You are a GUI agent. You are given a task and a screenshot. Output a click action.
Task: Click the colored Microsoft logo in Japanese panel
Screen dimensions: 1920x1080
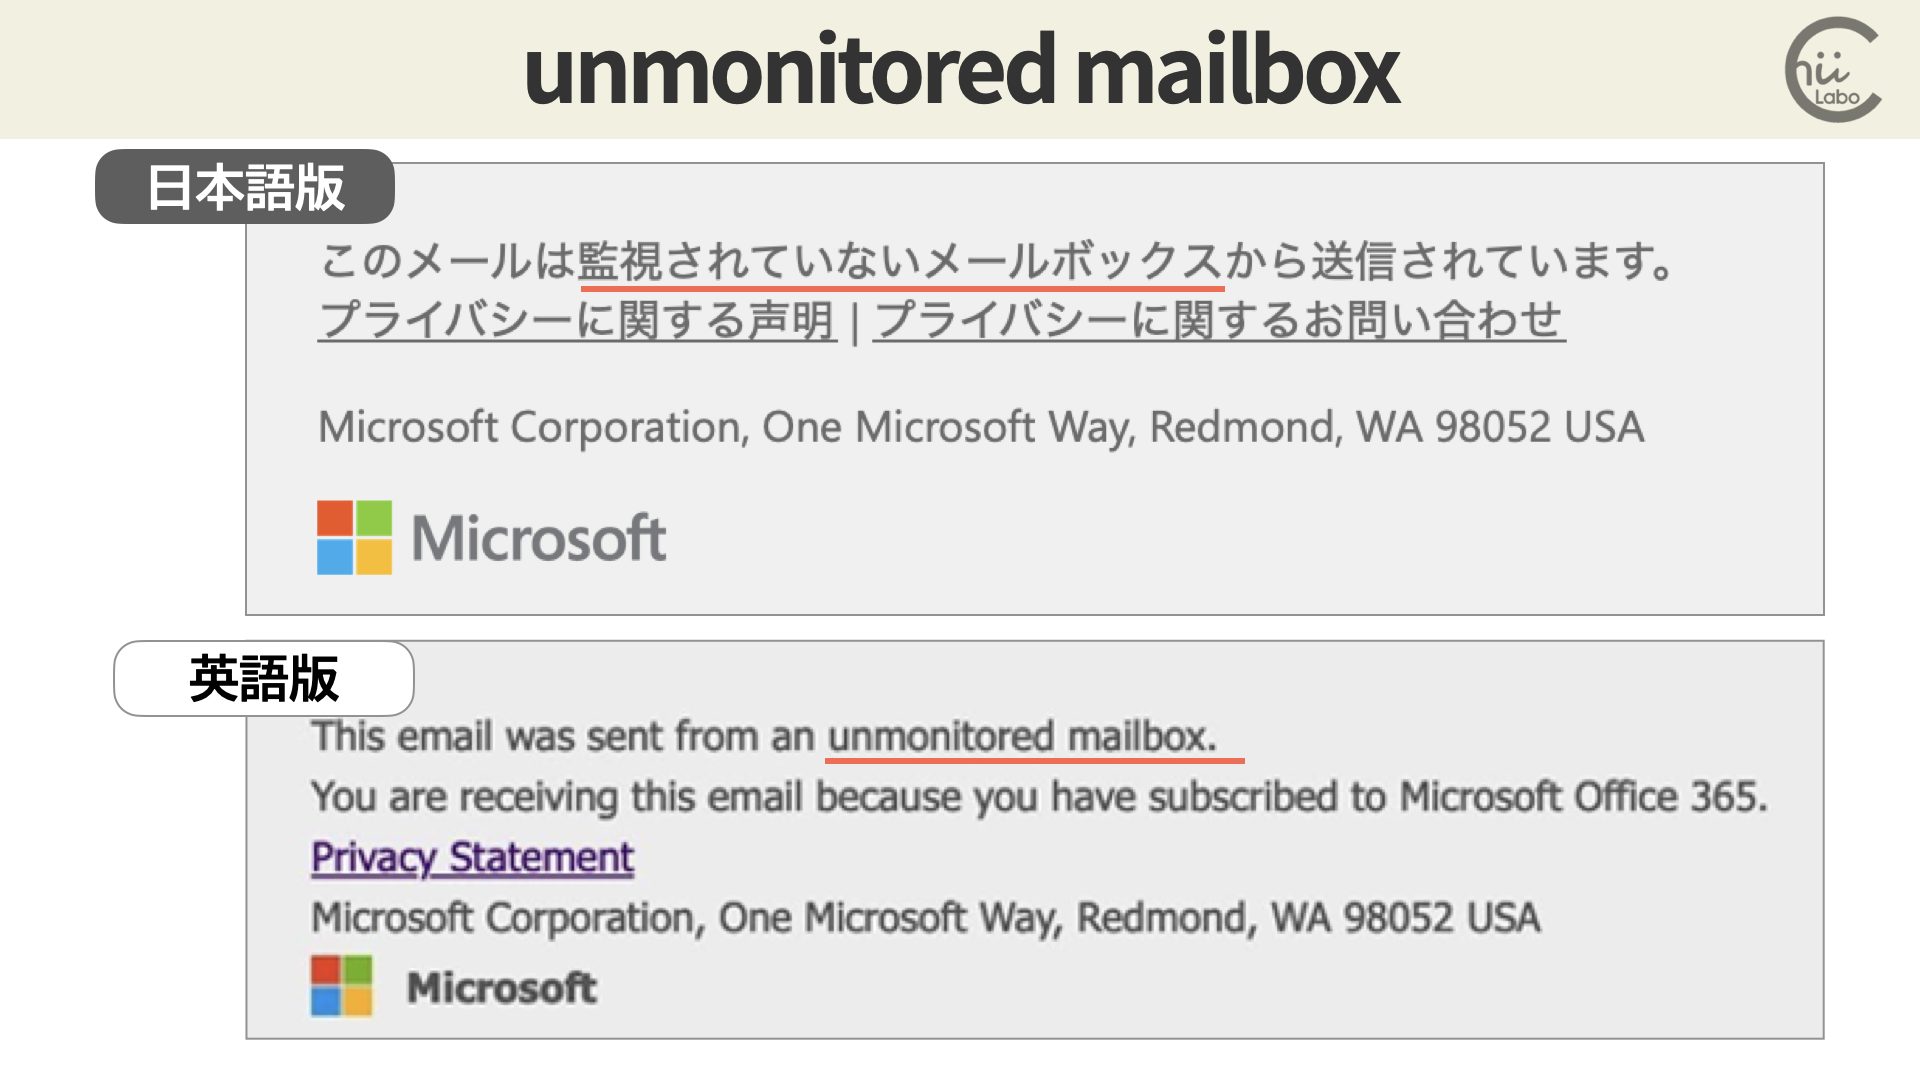click(x=354, y=537)
